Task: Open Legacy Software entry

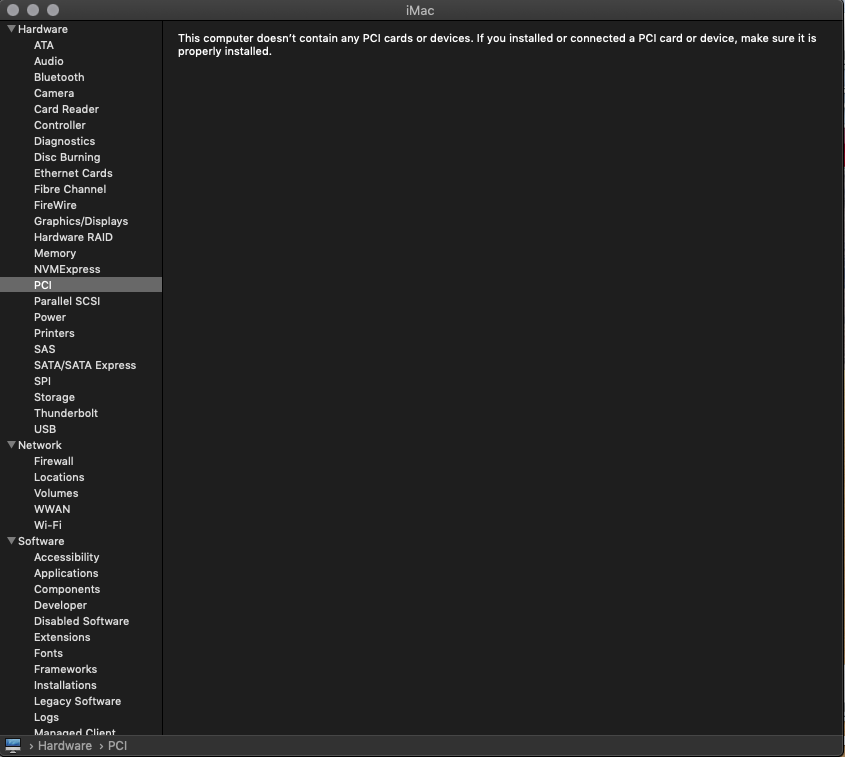Action: pyautogui.click(x=77, y=702)
